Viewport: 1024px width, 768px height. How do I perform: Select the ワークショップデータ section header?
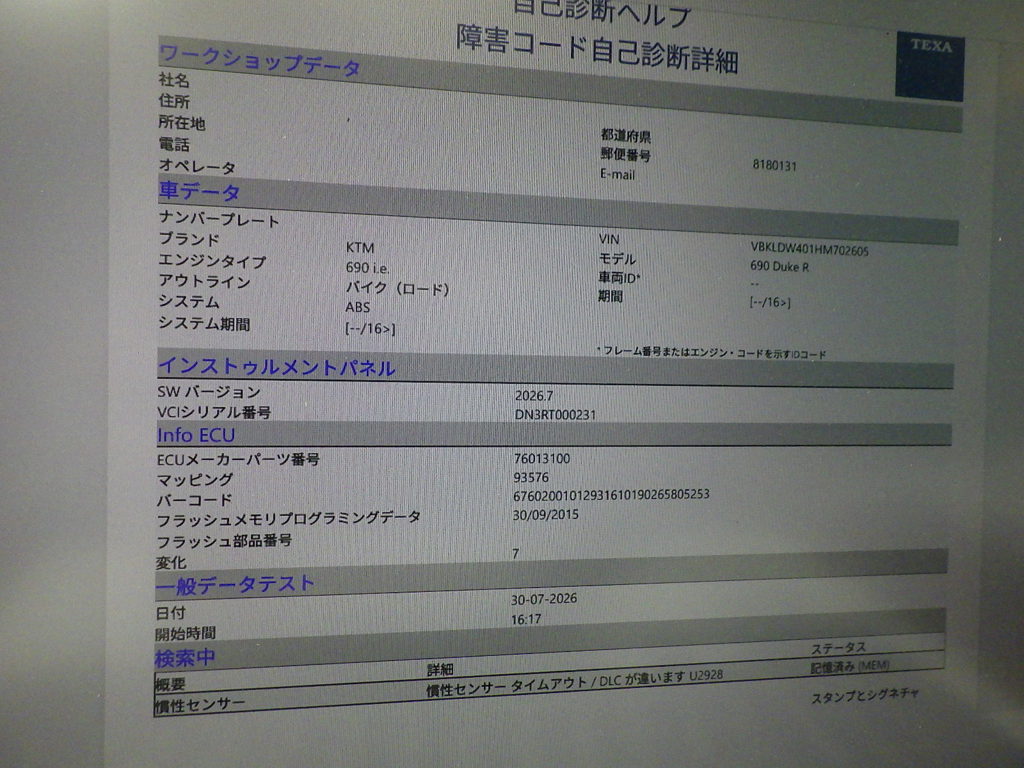pos(259,60)
